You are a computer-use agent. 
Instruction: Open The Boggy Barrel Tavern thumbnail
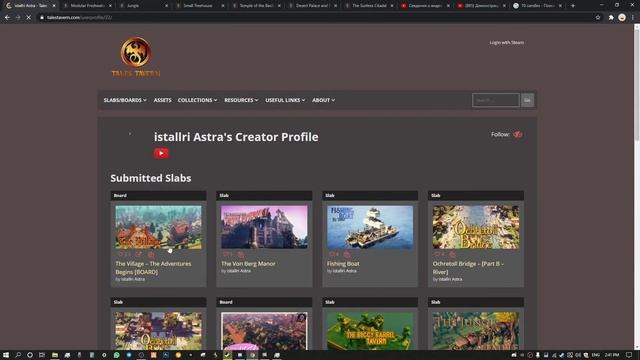tap(370, 331)
